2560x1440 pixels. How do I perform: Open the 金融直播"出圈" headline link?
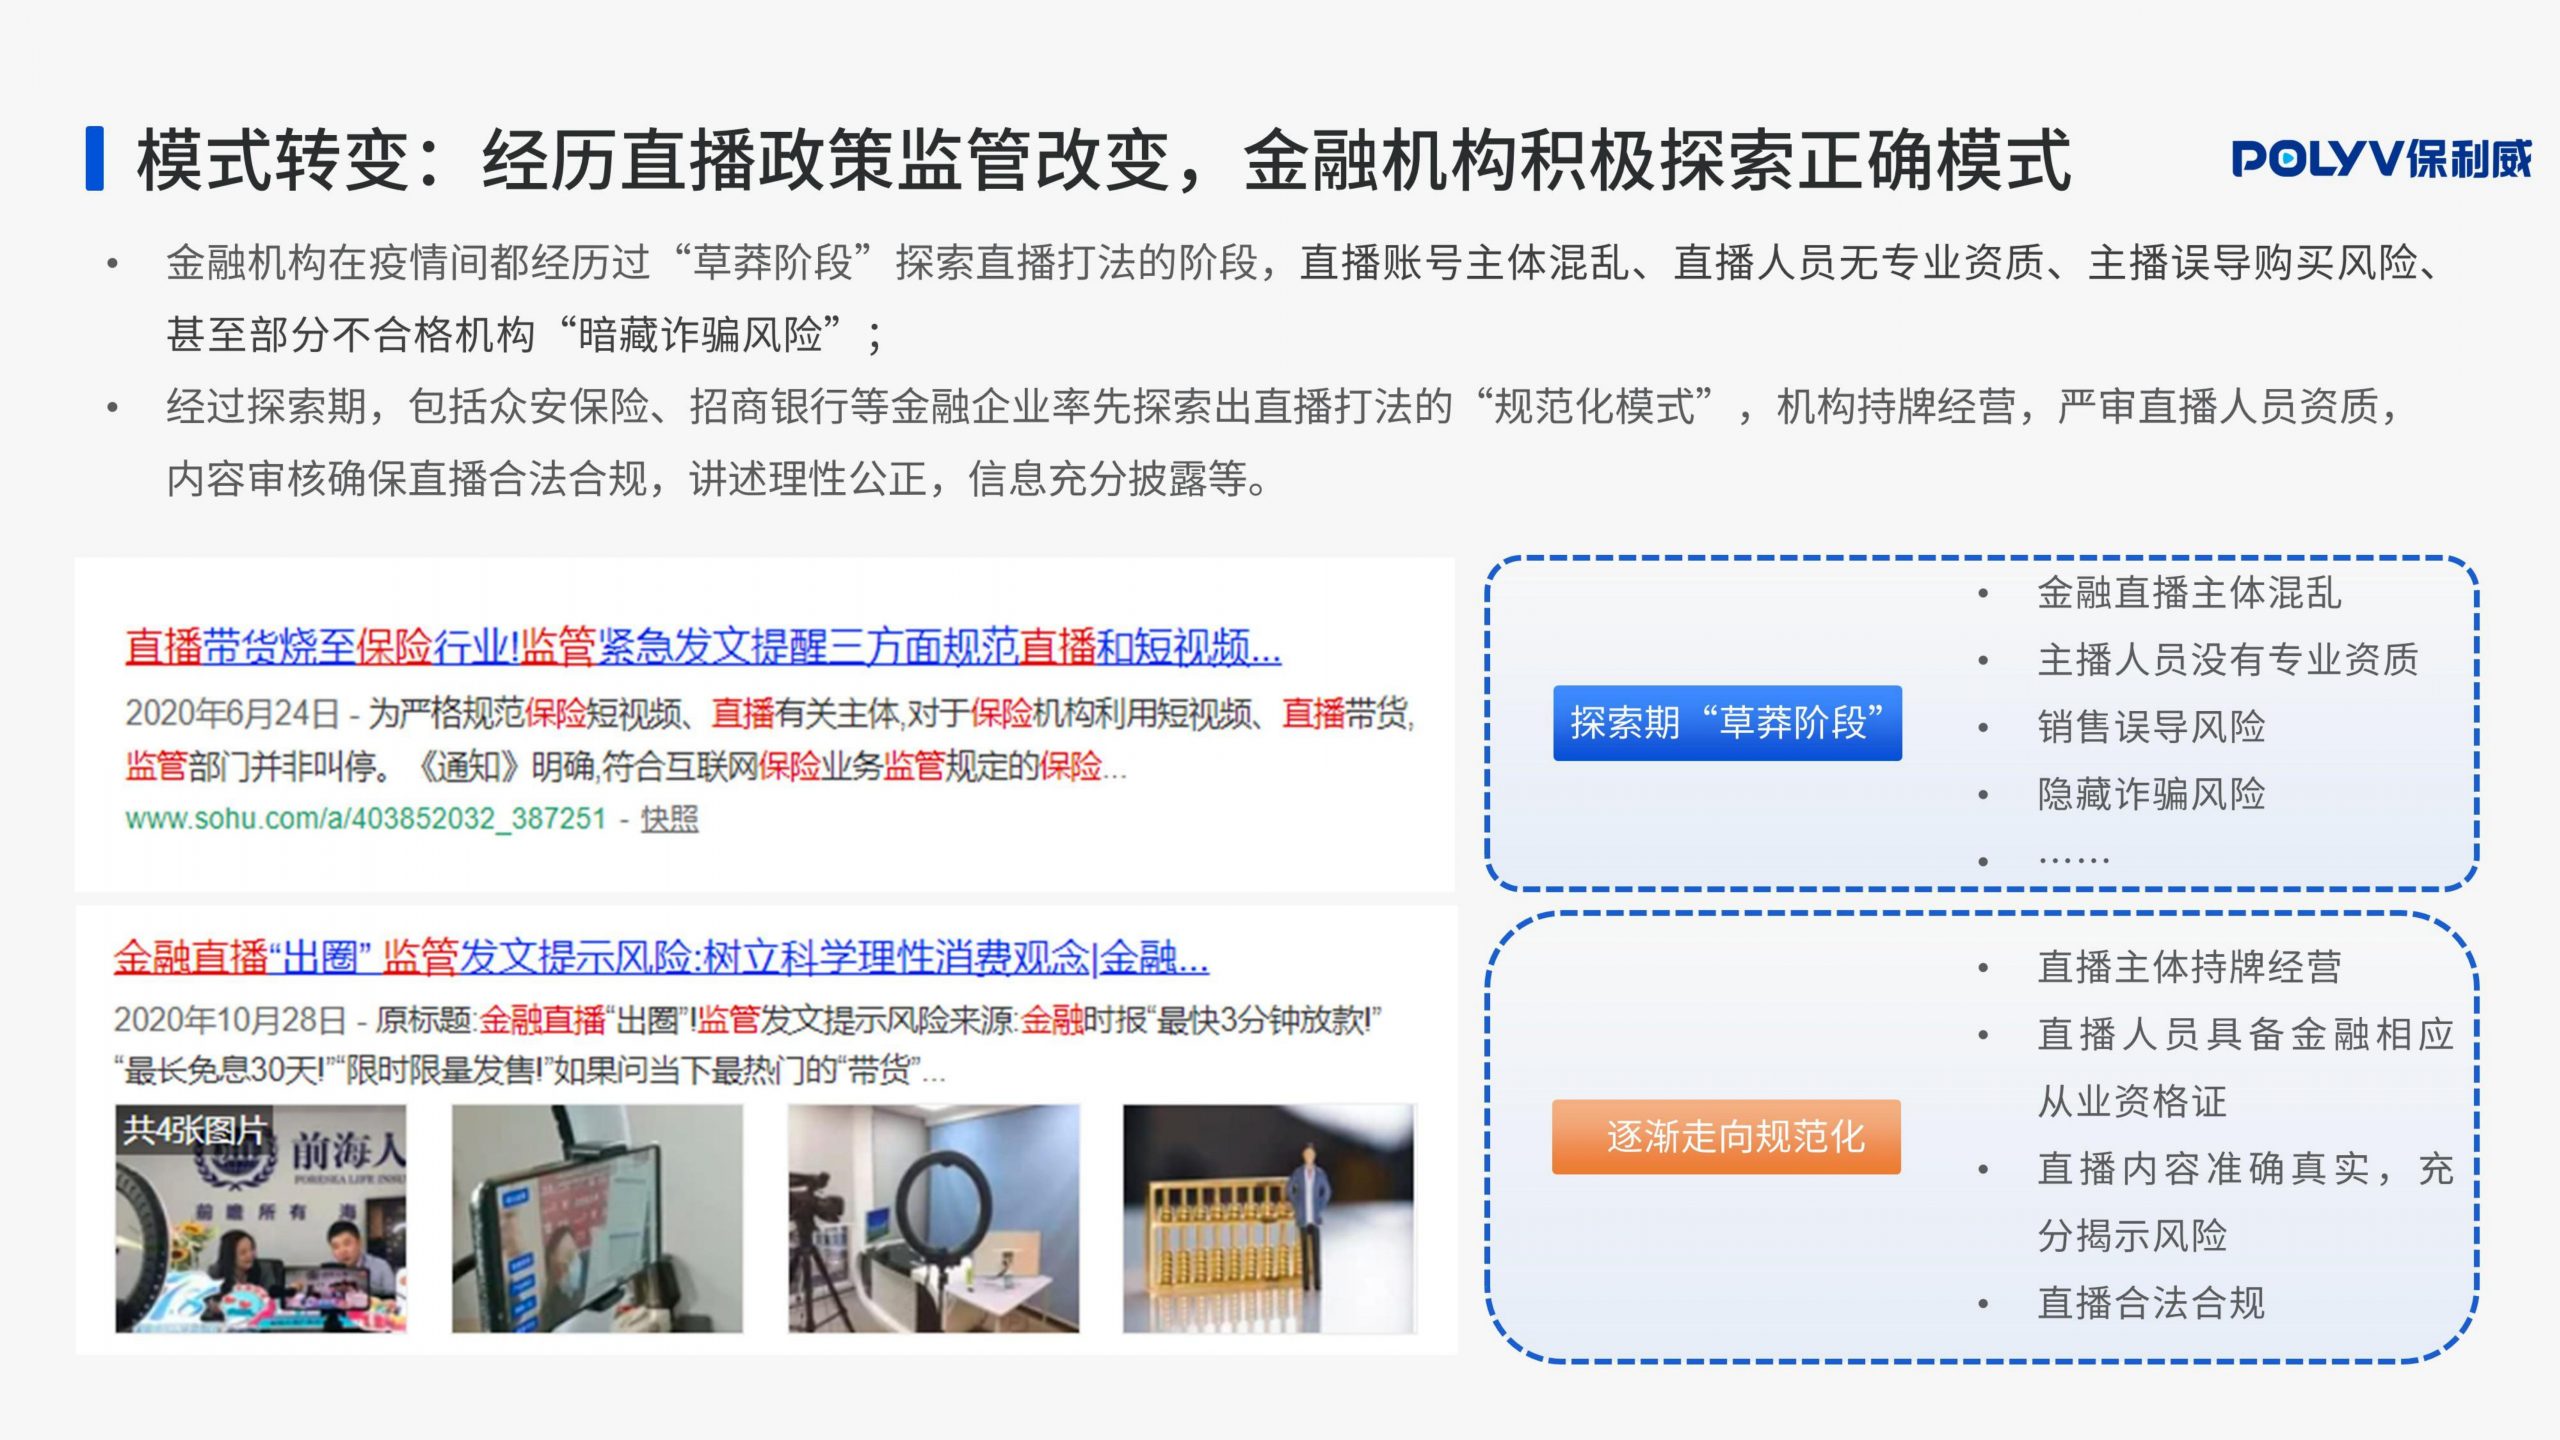click(661, 957)
